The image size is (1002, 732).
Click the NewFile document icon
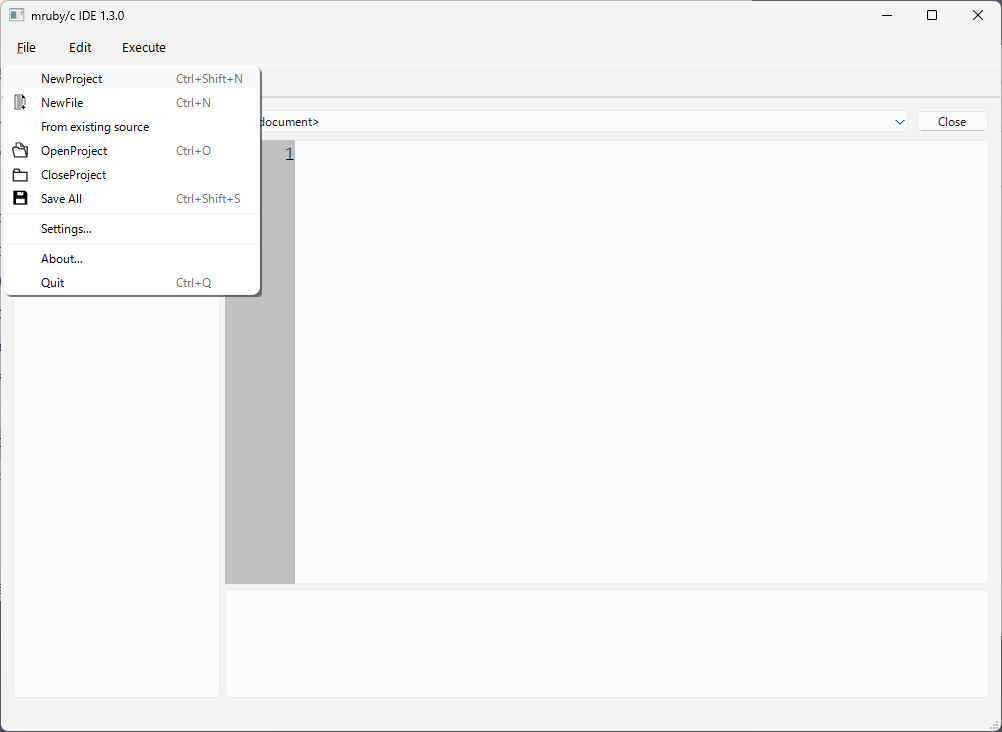tap(20, 102)
